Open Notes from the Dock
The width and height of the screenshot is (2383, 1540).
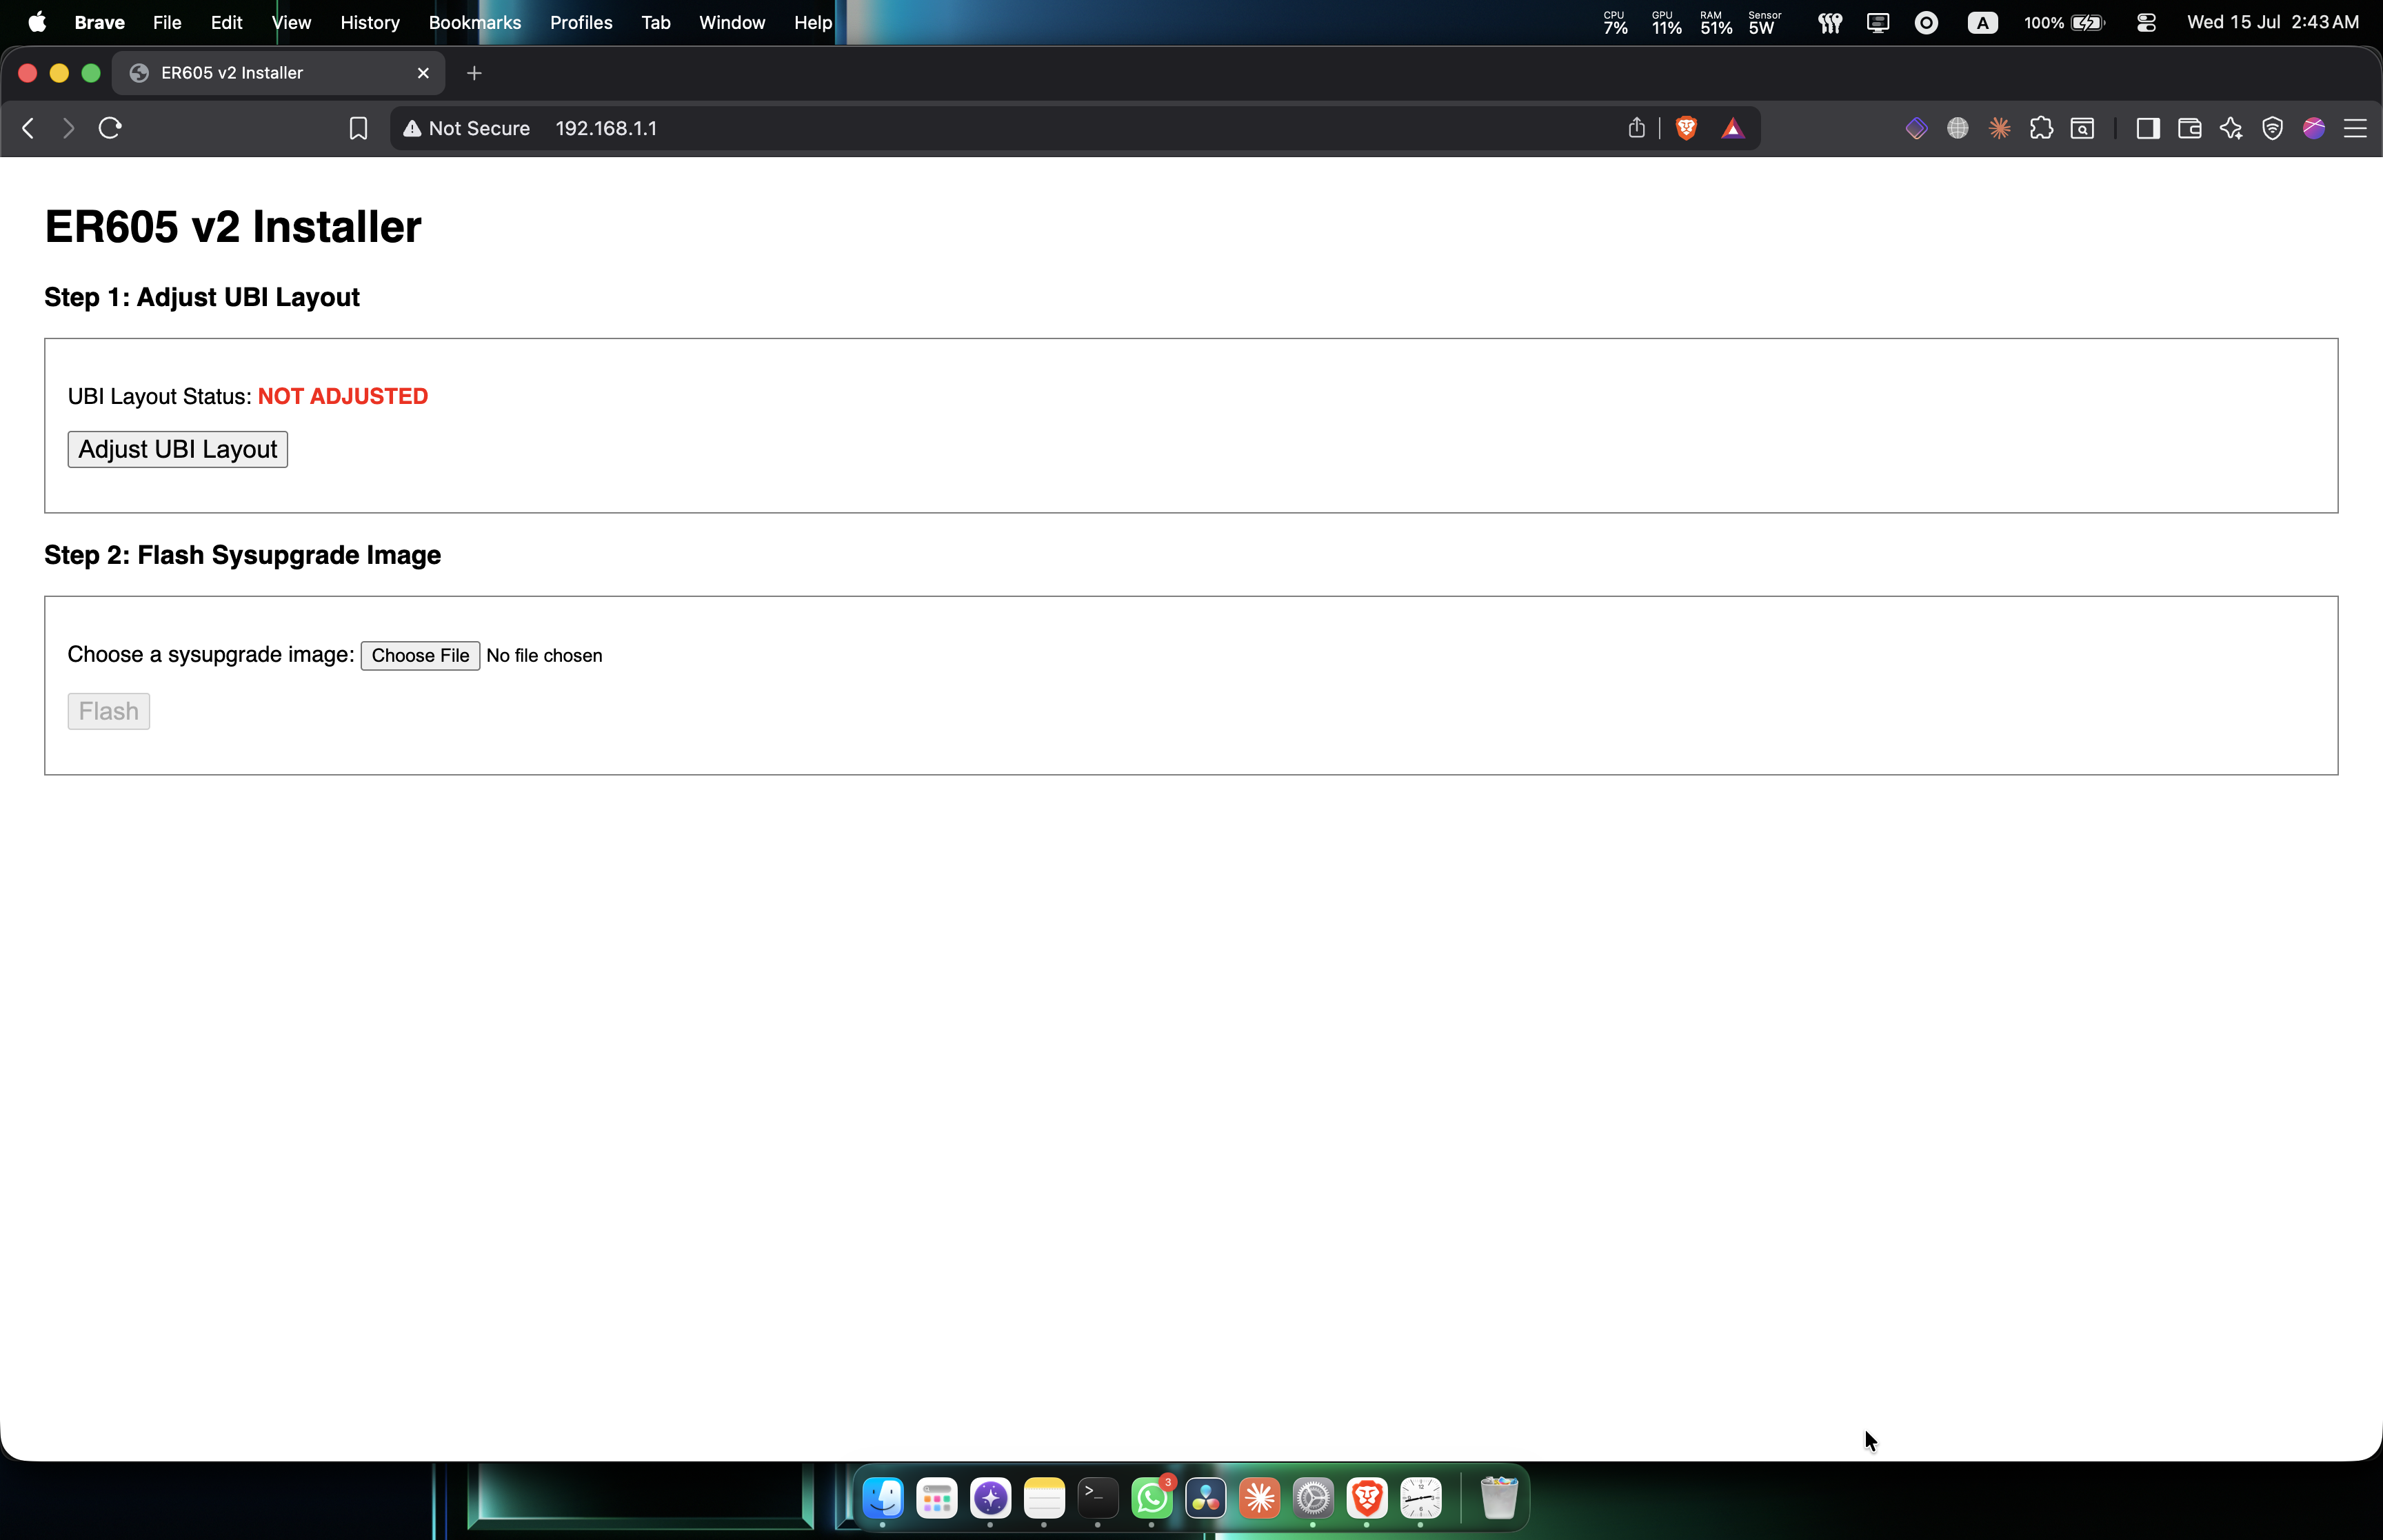click(x=1044, y=1498)
